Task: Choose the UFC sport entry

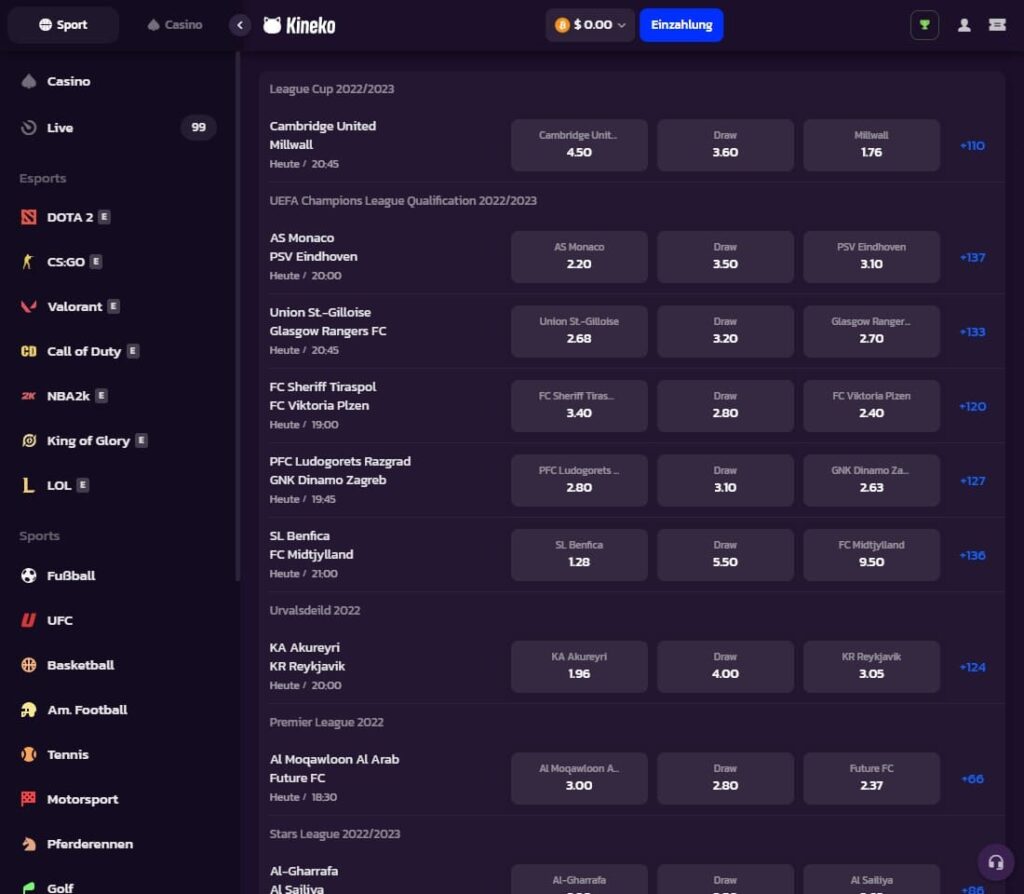Action: pos(59,620)
